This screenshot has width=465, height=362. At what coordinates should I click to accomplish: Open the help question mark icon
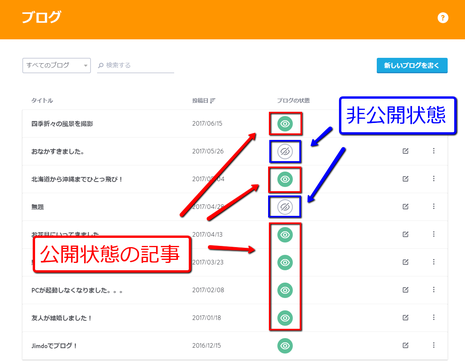443,18
